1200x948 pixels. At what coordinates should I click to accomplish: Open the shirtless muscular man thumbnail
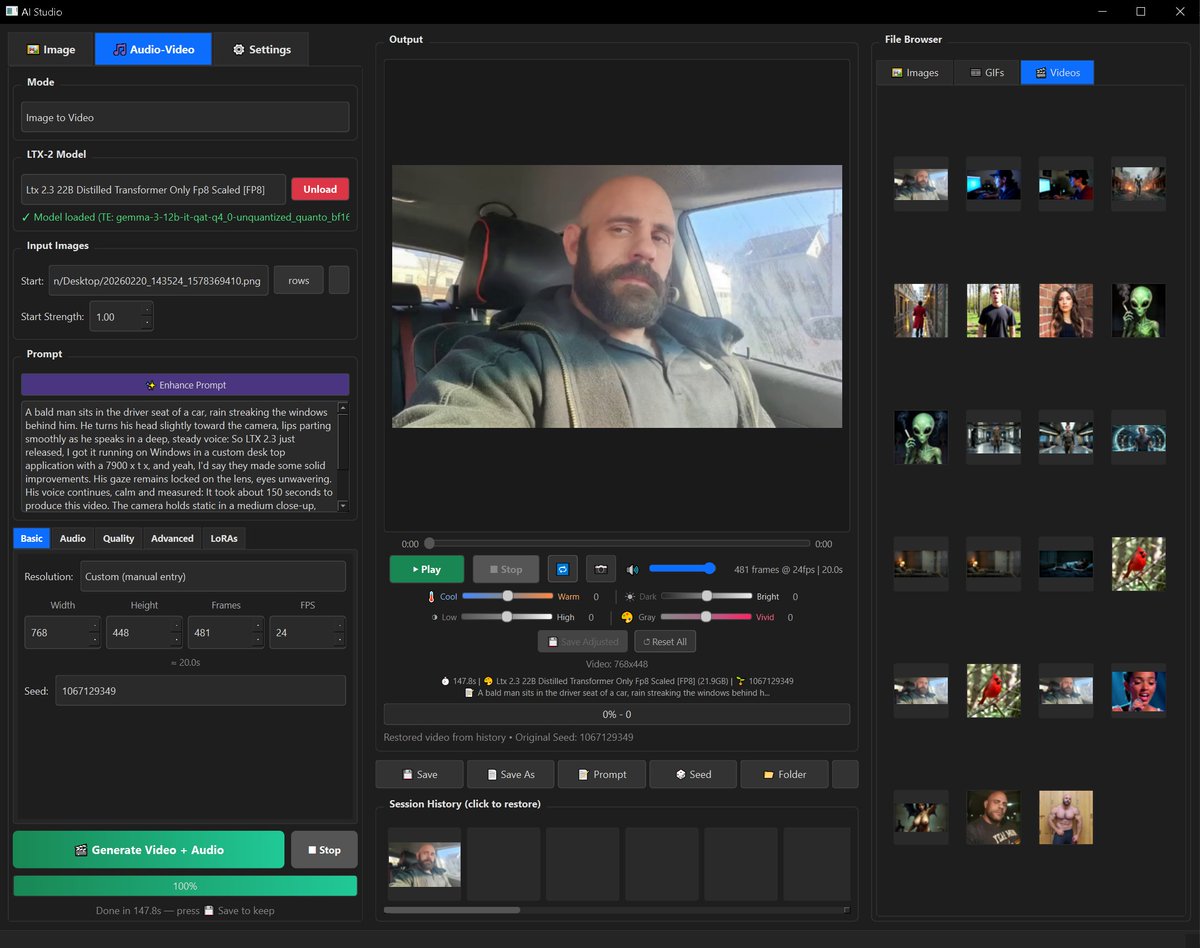coord(1066,818)
